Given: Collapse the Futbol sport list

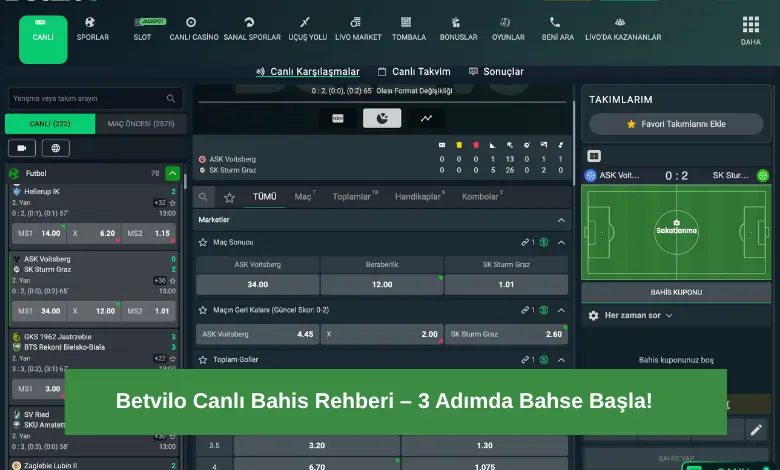Looking at the screenshot, I should tap(173, 173).
